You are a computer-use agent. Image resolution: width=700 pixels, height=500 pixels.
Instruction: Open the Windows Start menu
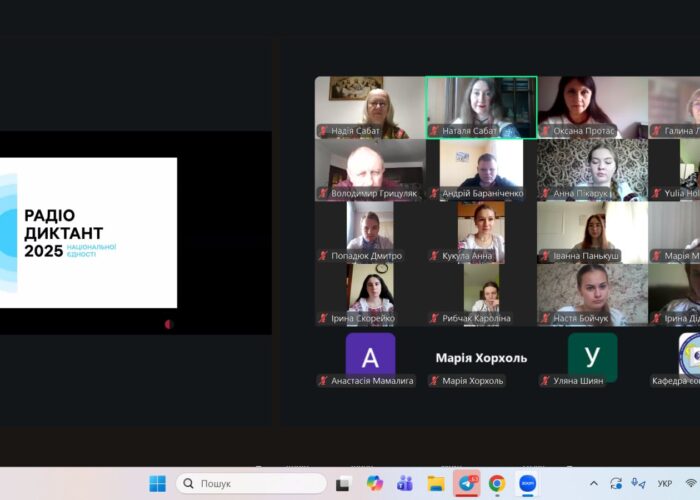(158, 483)
